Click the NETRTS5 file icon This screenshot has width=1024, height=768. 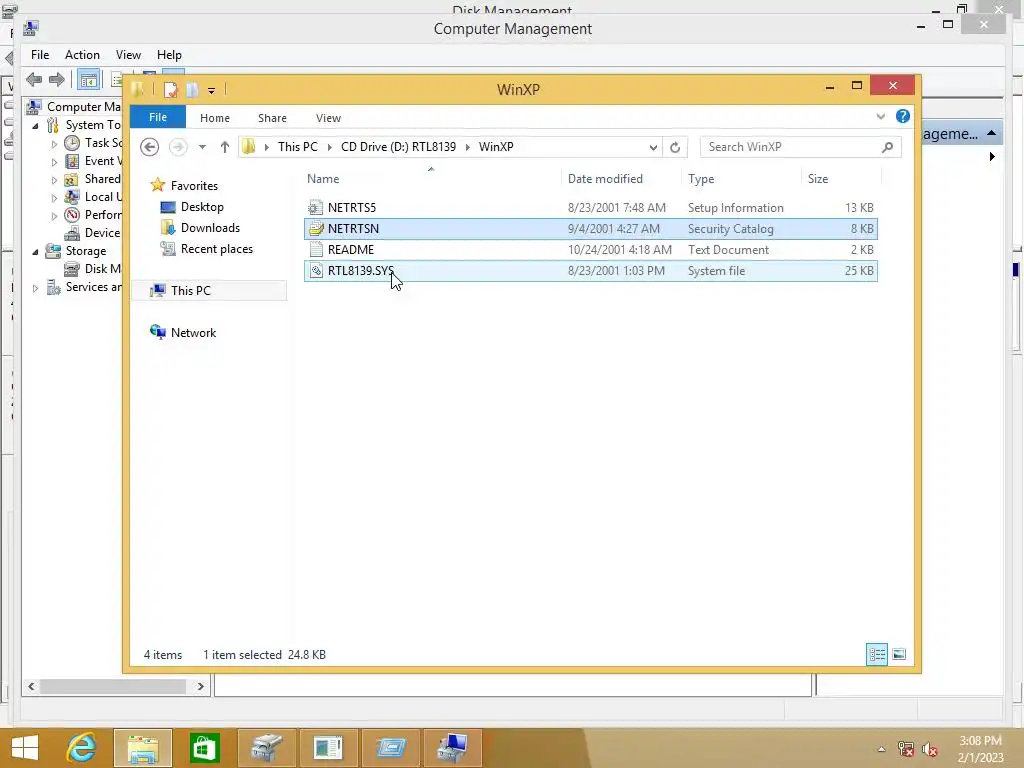(315, 208)
